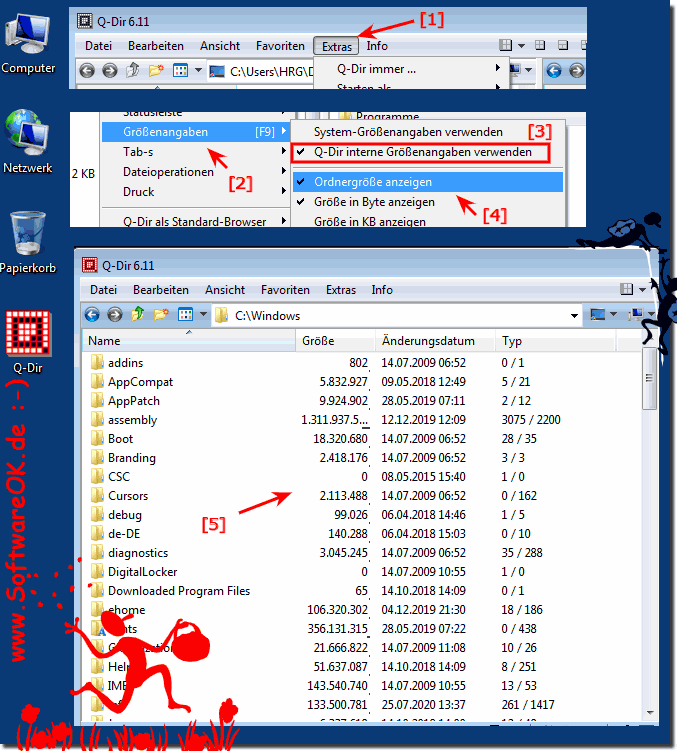The width and height of the screenshot is (677, 751).
Task: Open Extras menu in C:\Users\HRG window
Action: 336,46
